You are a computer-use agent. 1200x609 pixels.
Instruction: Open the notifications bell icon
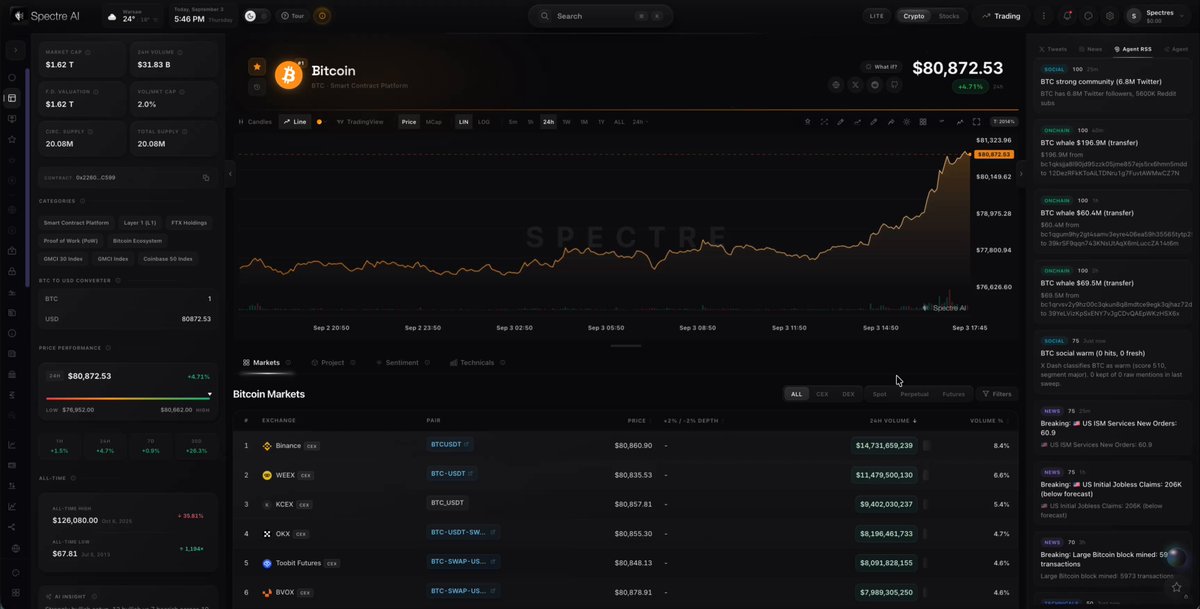(x=1067, y=16)
